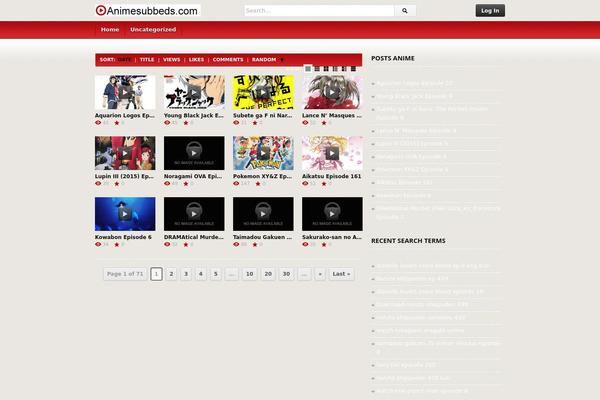Click the Animesubbeds.com site title text
Image resolution: width=600 pixels, height=400 pixels.
152,11
